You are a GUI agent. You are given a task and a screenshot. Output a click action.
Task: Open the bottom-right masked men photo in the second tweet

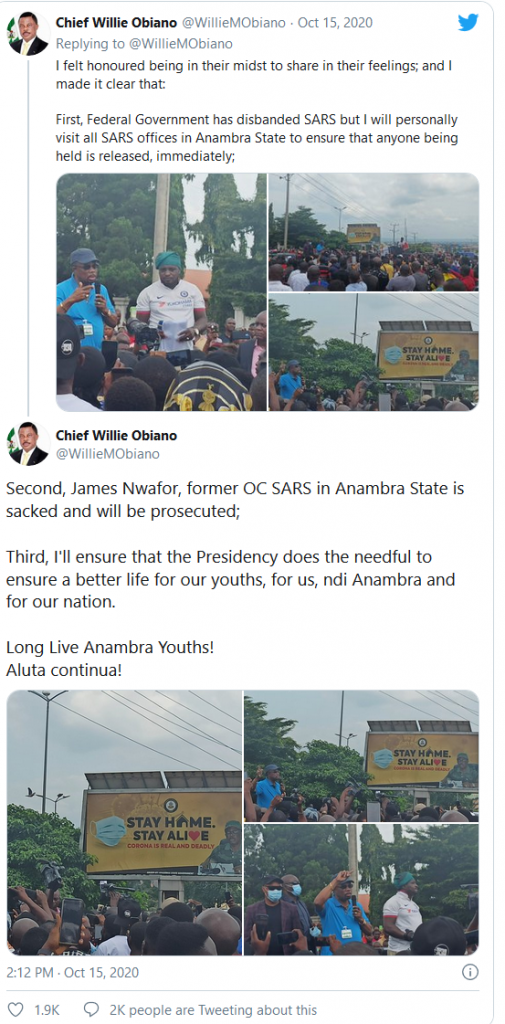point(361,889)
